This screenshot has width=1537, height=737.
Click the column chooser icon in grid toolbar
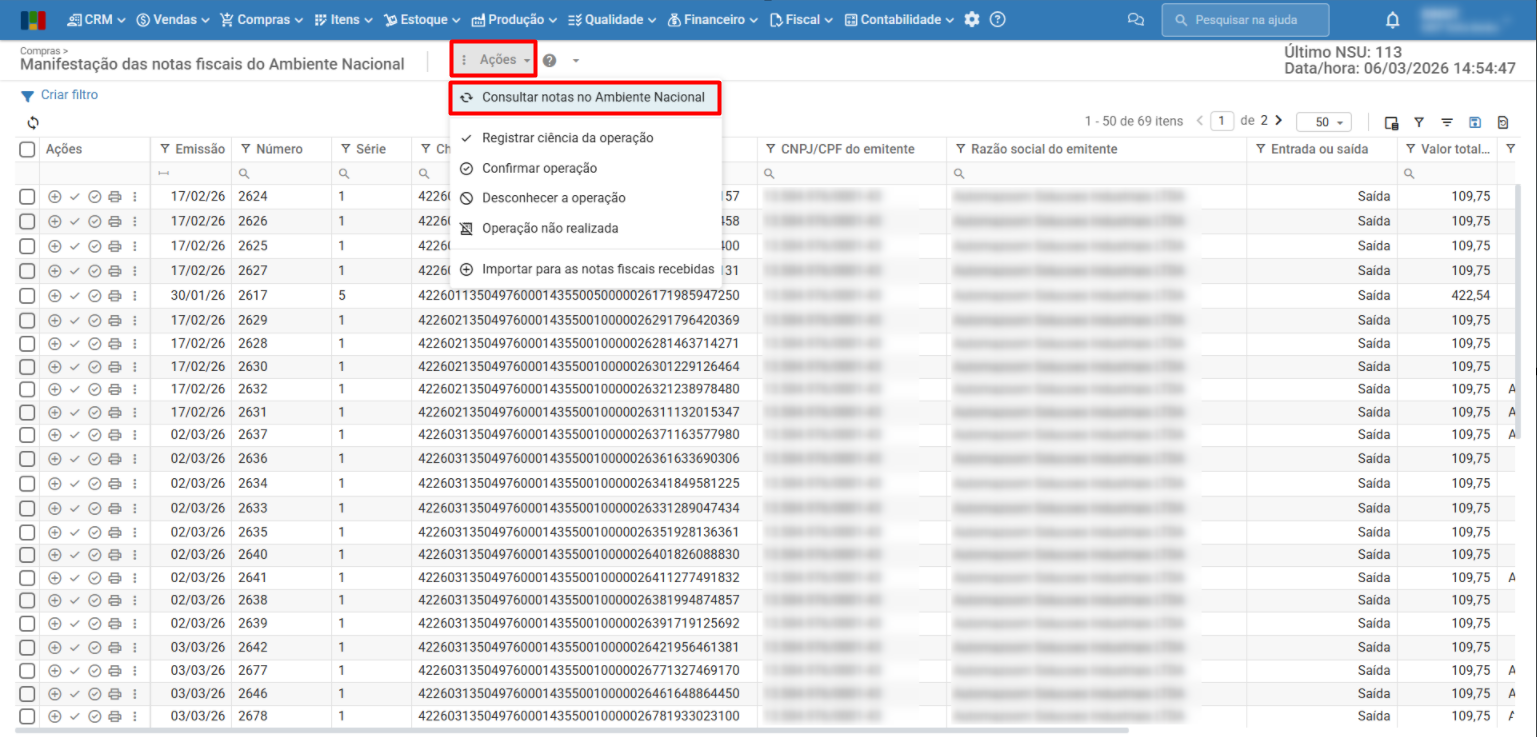(x=1391, y=122)
